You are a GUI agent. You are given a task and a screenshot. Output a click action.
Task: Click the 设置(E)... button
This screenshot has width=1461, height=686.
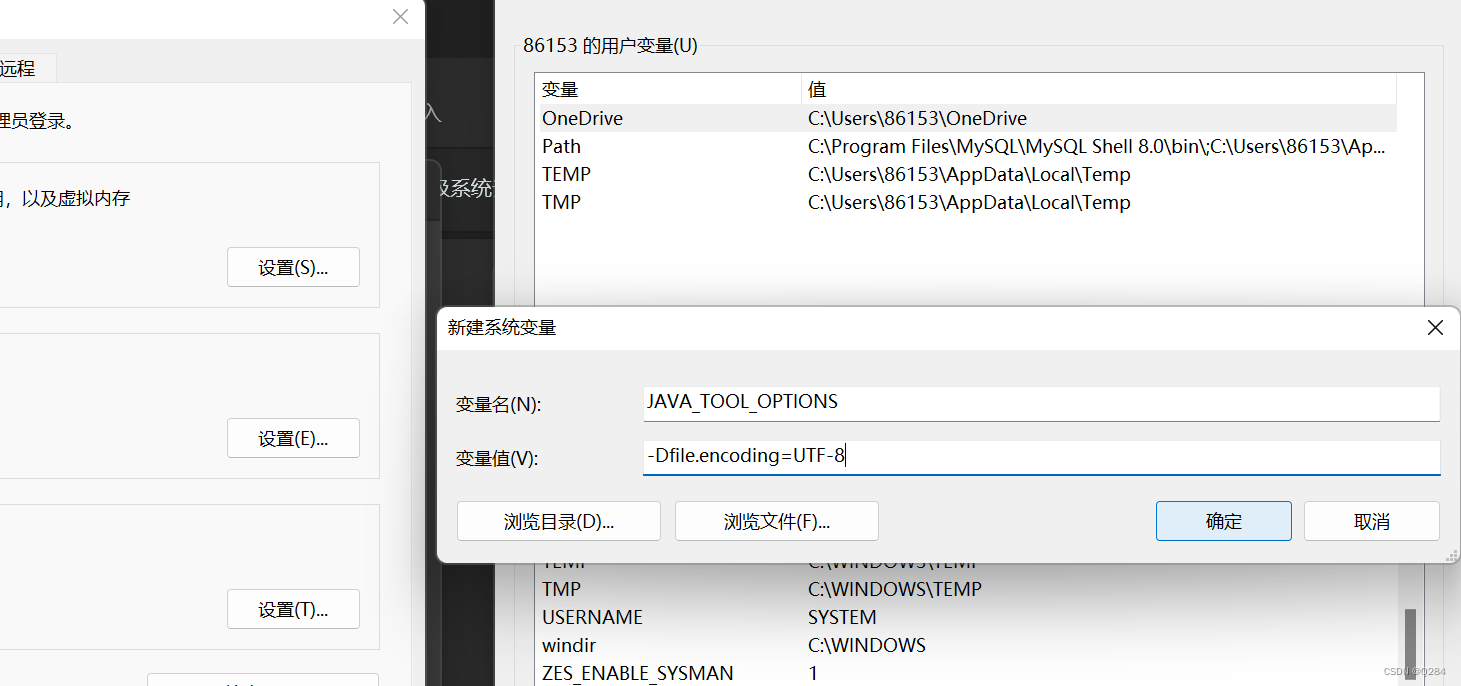[293, 438]
